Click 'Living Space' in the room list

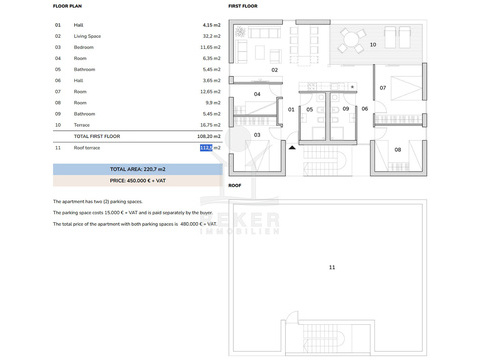tap(87, 36)
